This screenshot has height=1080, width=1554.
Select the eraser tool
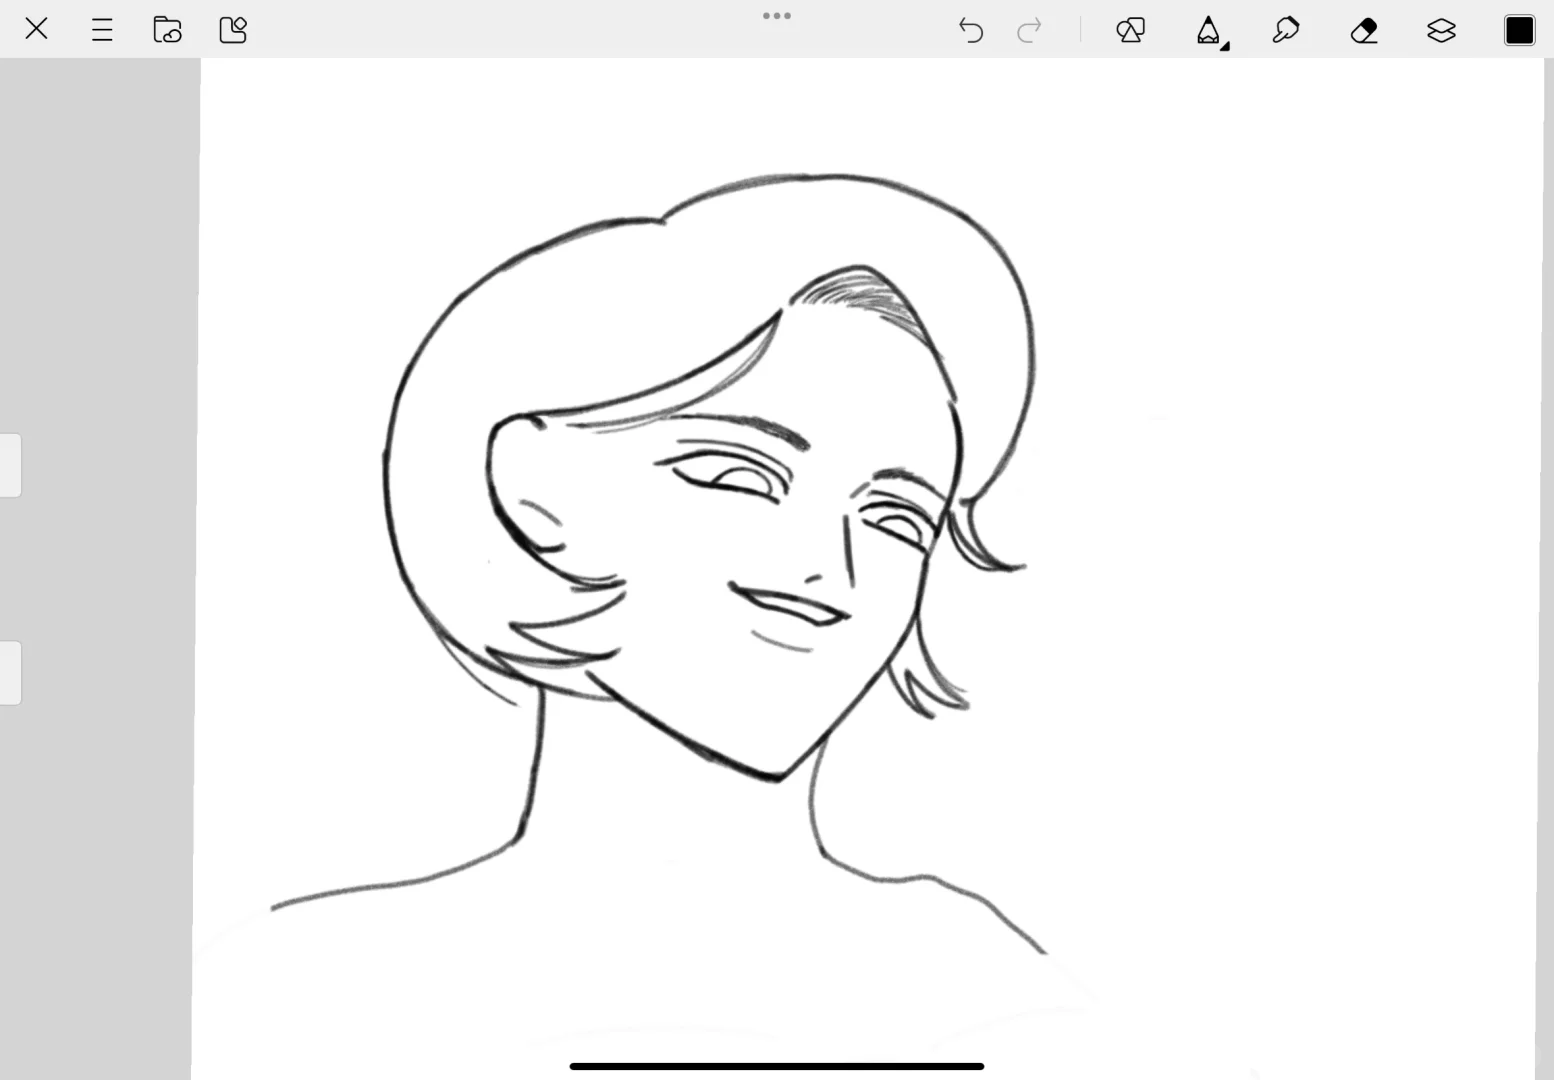[x=1364, y=31]
